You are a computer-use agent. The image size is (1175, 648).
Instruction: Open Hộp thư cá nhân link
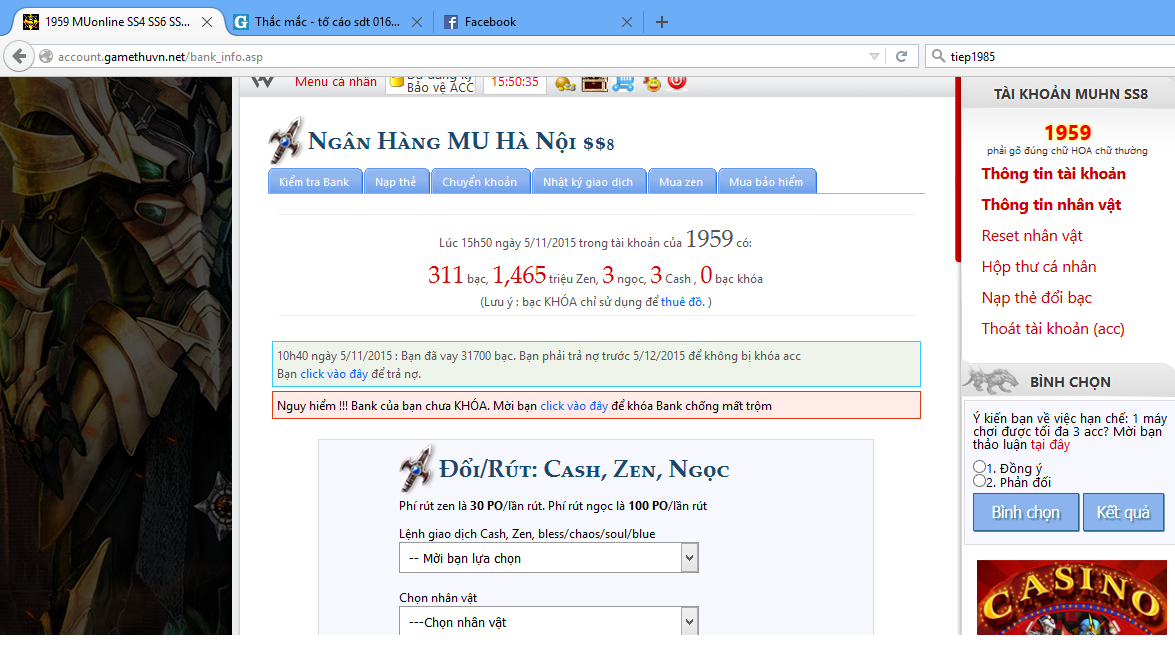pyautogui.click(x=1039, y=267)
